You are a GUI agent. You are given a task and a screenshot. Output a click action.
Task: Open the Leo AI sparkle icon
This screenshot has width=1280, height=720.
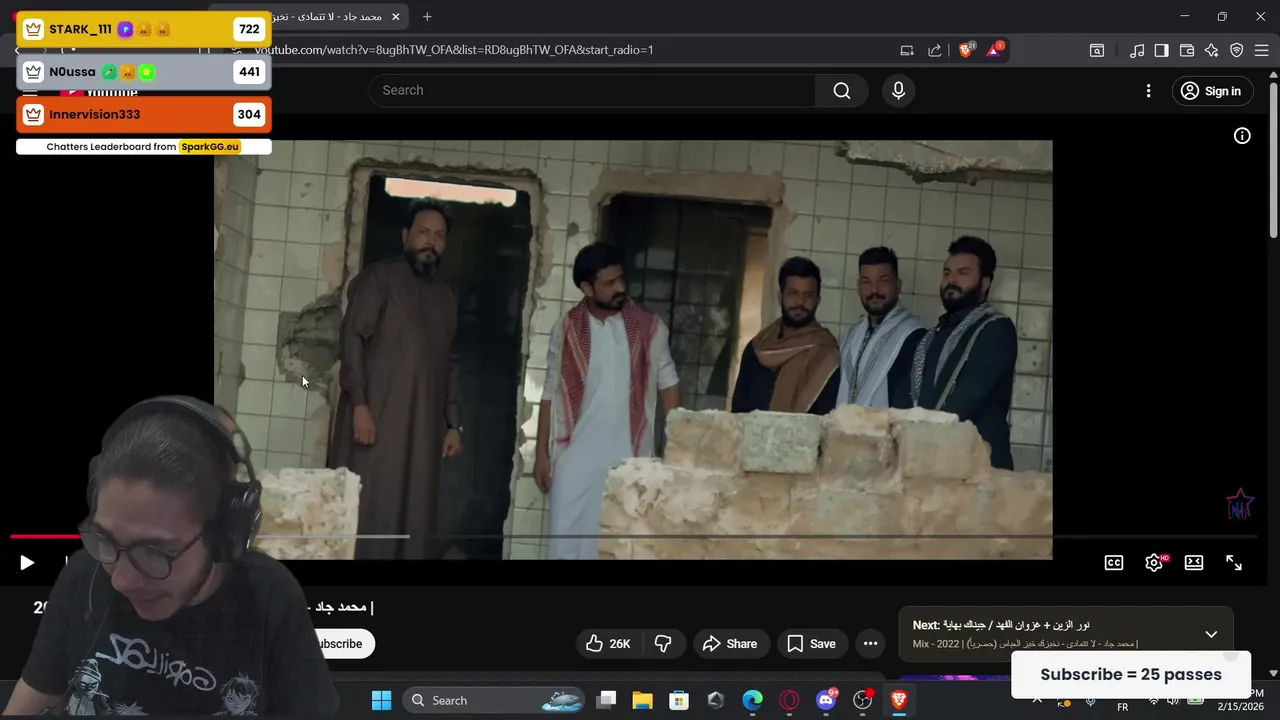point(1212,50)
